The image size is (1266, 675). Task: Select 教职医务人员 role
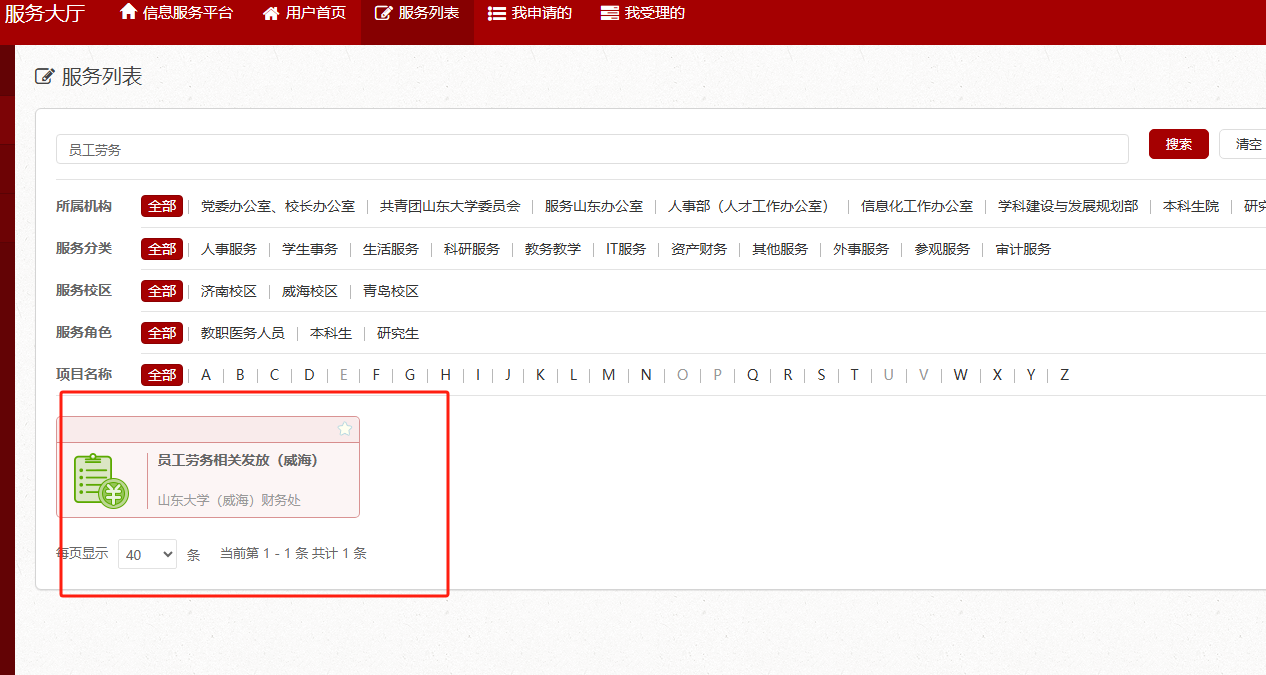click(x=243, y=333)
